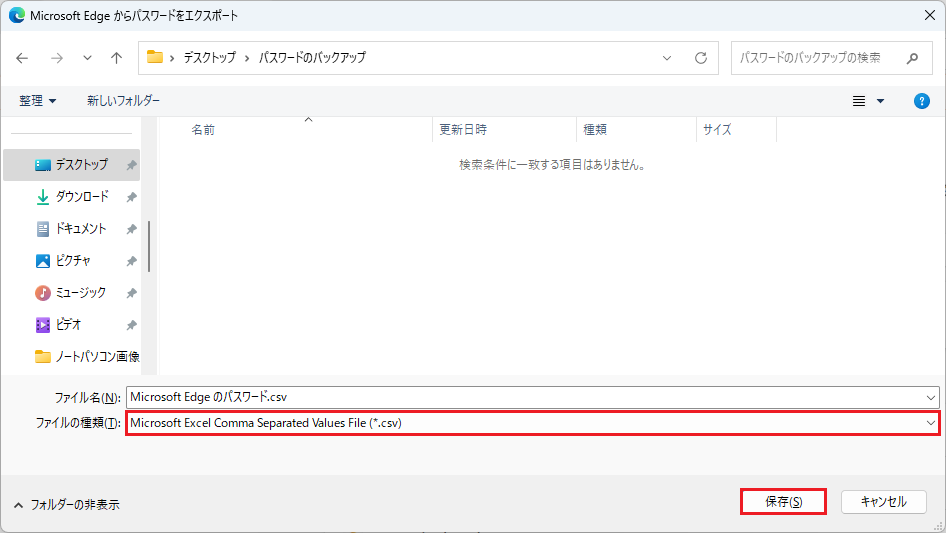The height and width of the screenshot is (533, 946).
Task: Open the recent locations chevron
Action: pos(87,58)
